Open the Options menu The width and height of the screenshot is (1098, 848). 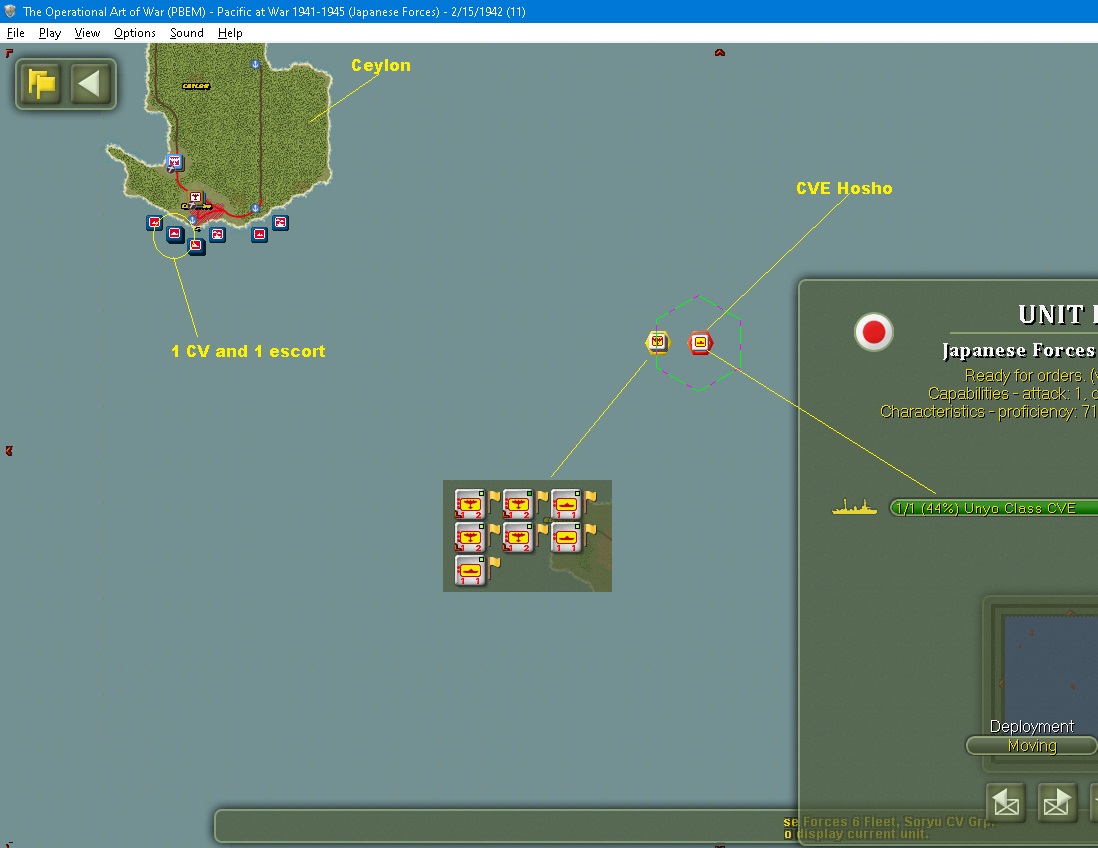[x=134, y=33]
